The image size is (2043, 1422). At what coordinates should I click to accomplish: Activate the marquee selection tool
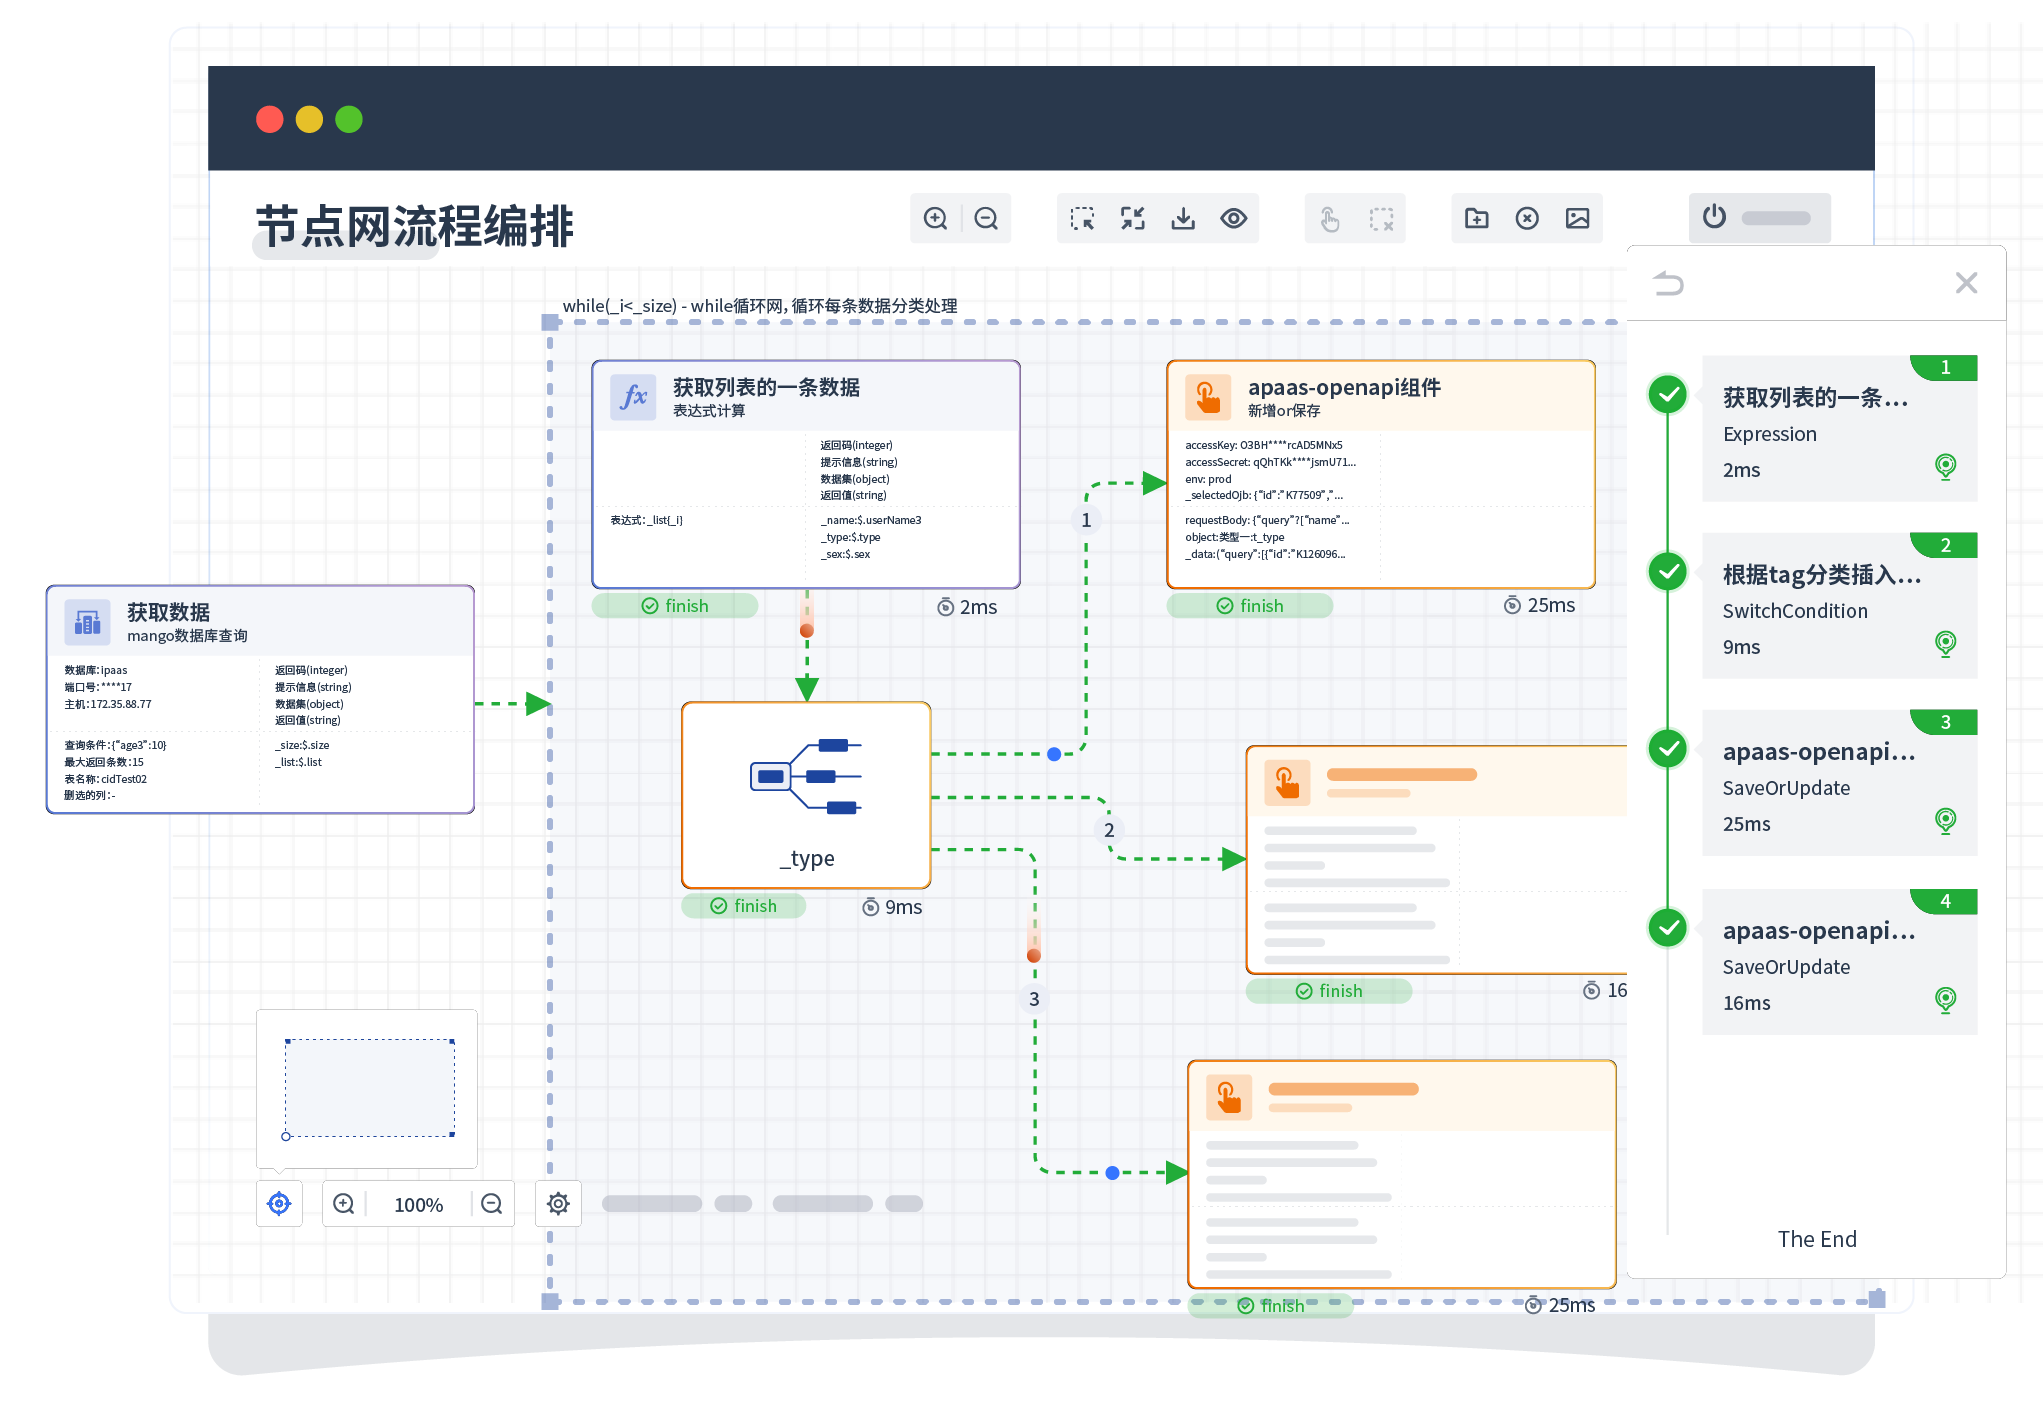1082,219
